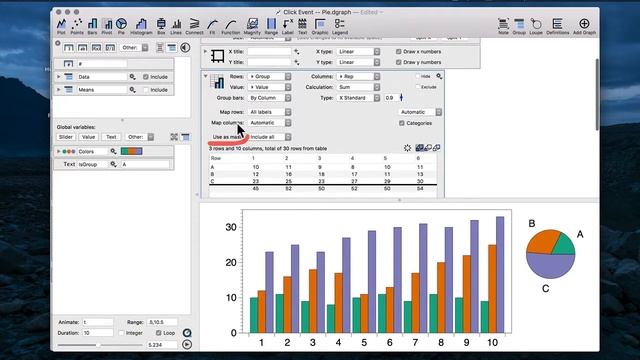Viewport: 640px width, 360px height.
Task: Click the Colors scheme swatch
Action: 131,151
